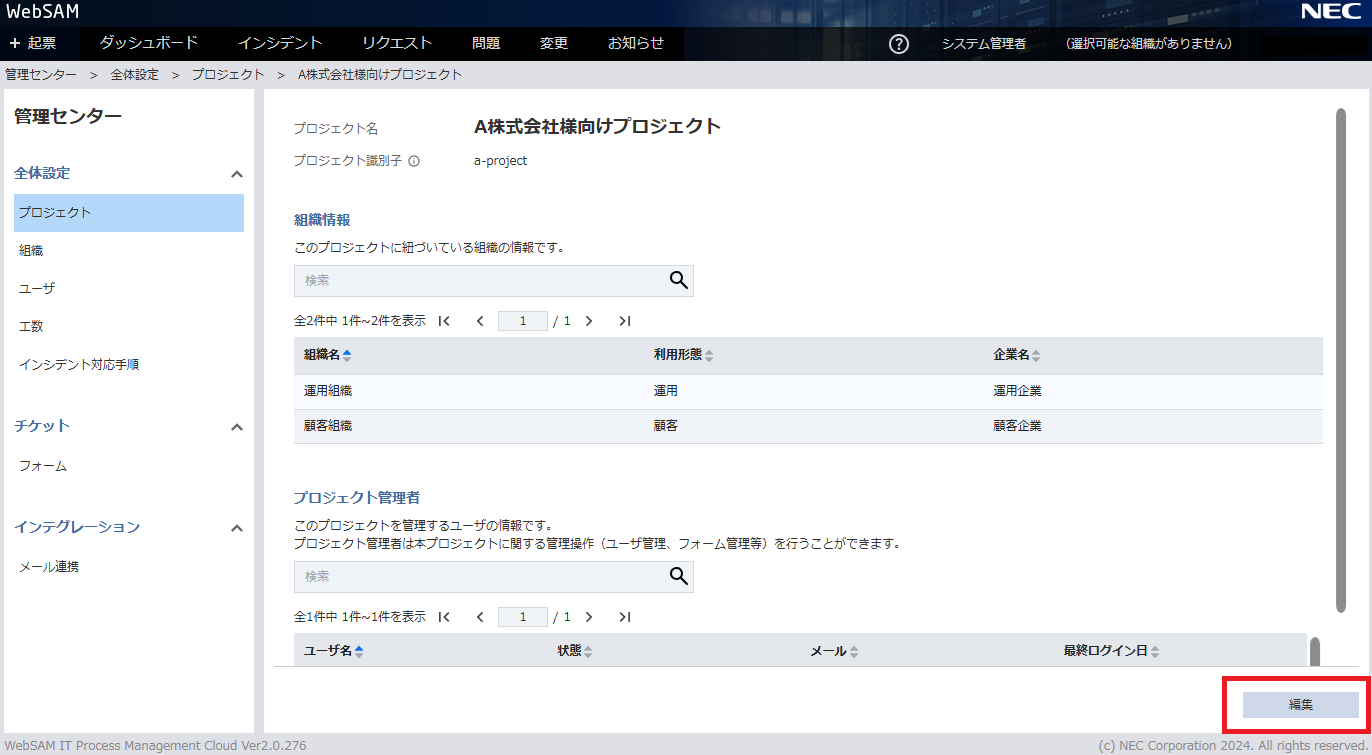The width and height of the screenshot is (1372, 755).
Task: Sort organization table by 組織名 column
Action: (x=328, y=356)
